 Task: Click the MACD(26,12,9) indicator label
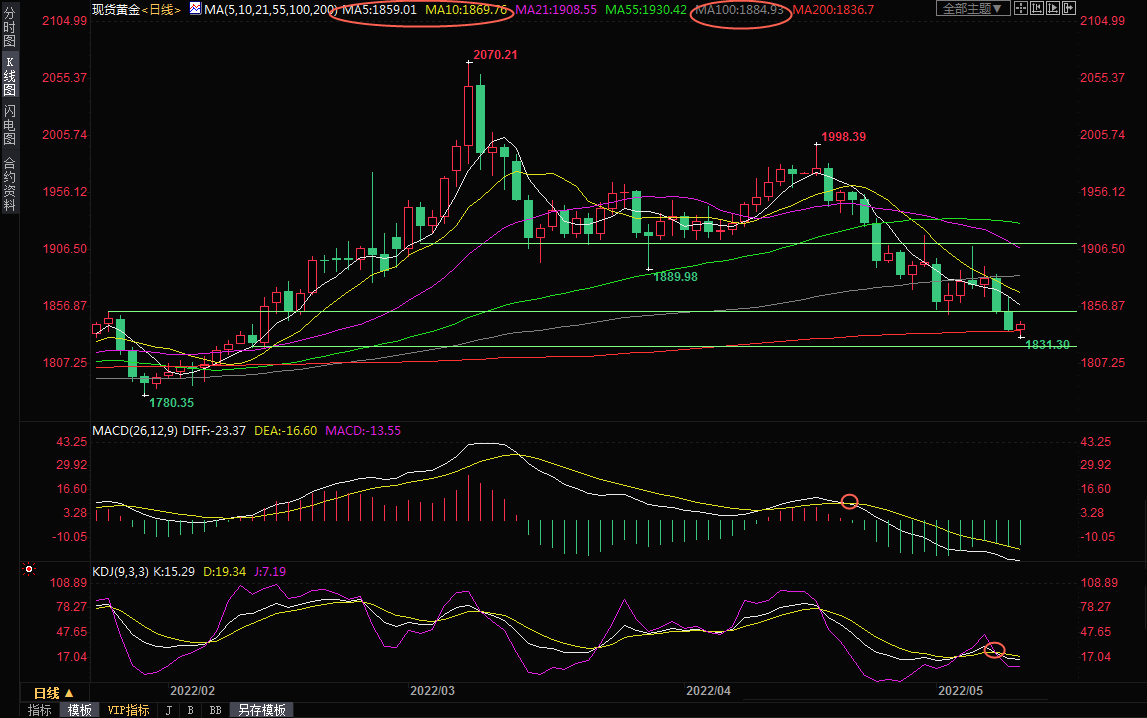click(136, 431)
